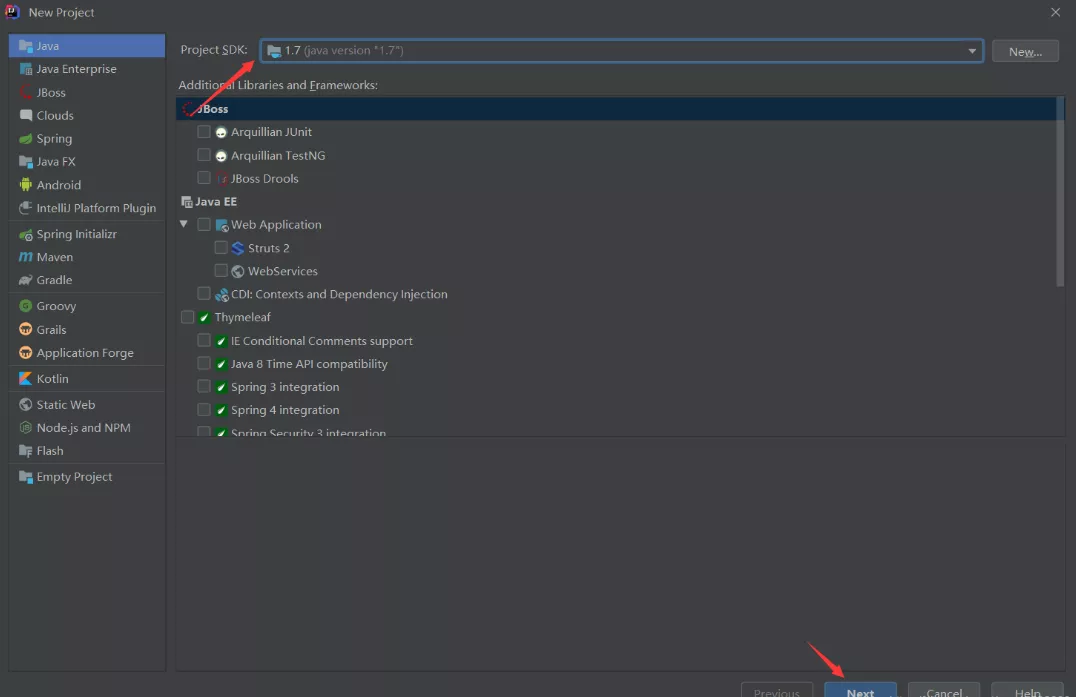1076x697 pixels.
Task: Click the Clouds icon in sidebar
Action: tap(26, 115)
